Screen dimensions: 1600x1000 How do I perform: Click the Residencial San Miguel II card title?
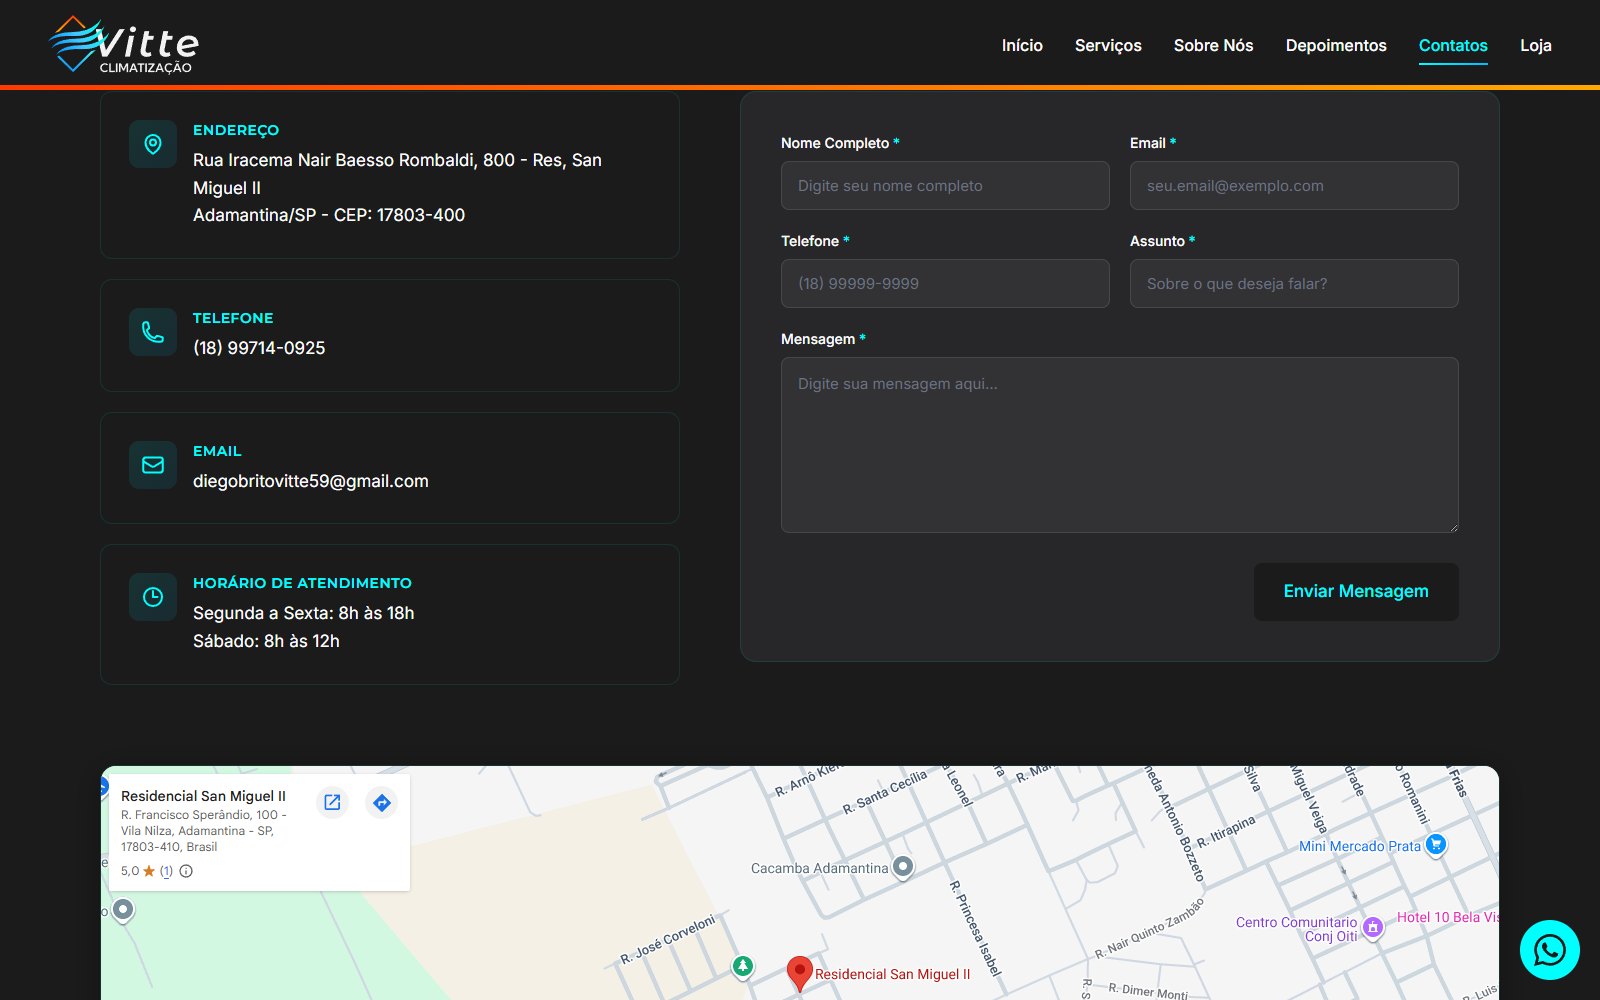(x=203, y=796)
